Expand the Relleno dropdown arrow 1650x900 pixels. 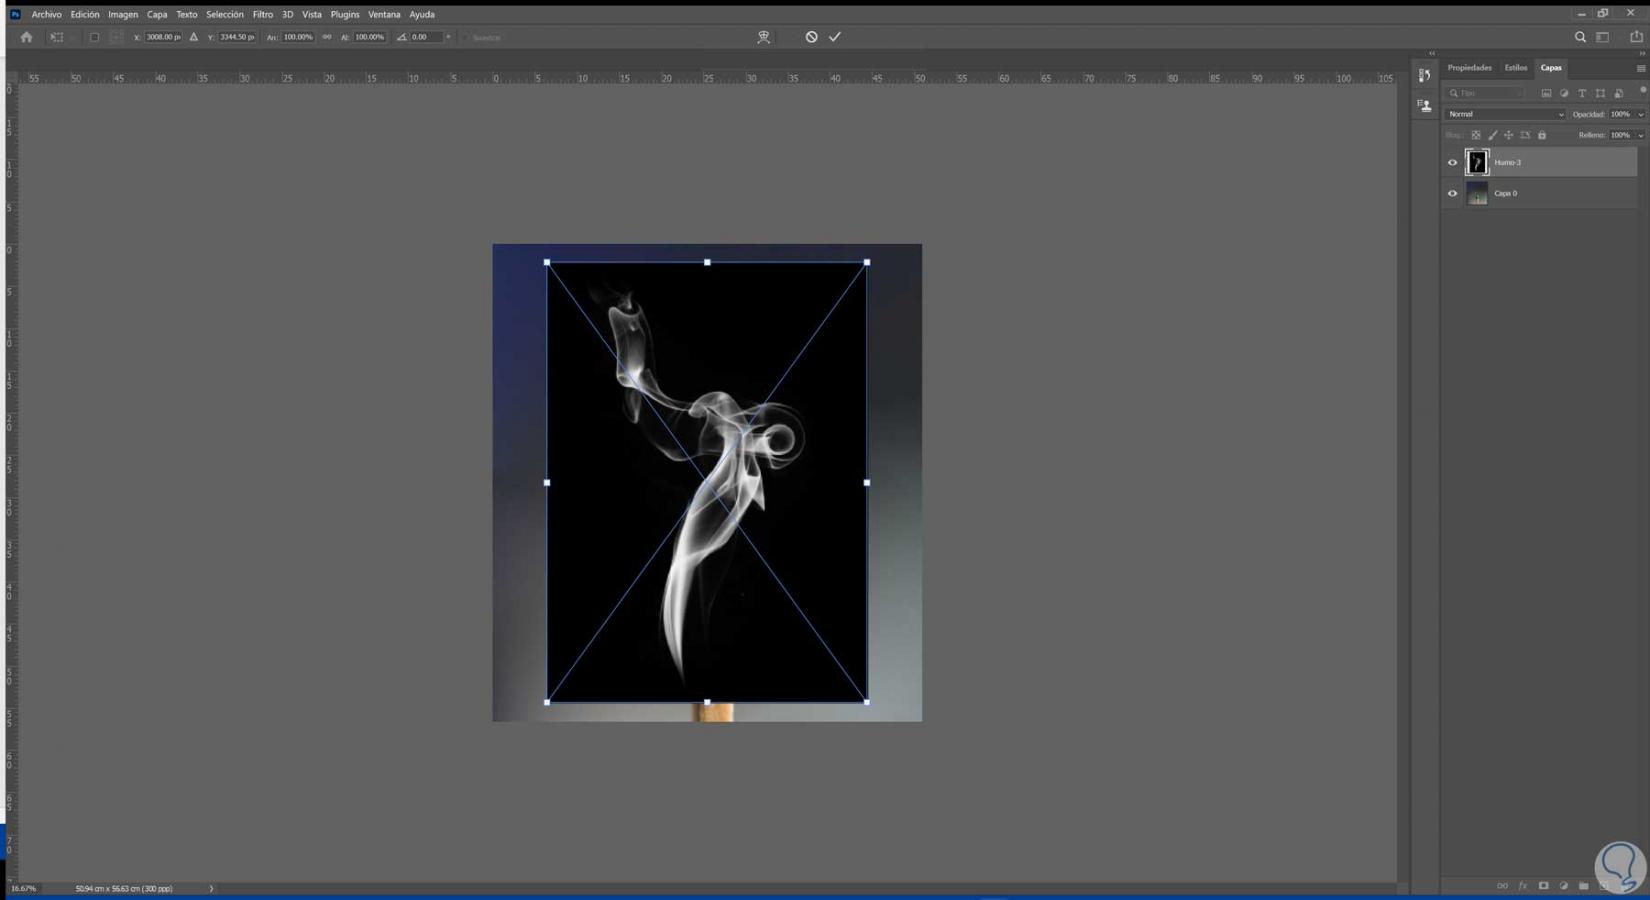pyautogui.click(x=1640, y=135)
